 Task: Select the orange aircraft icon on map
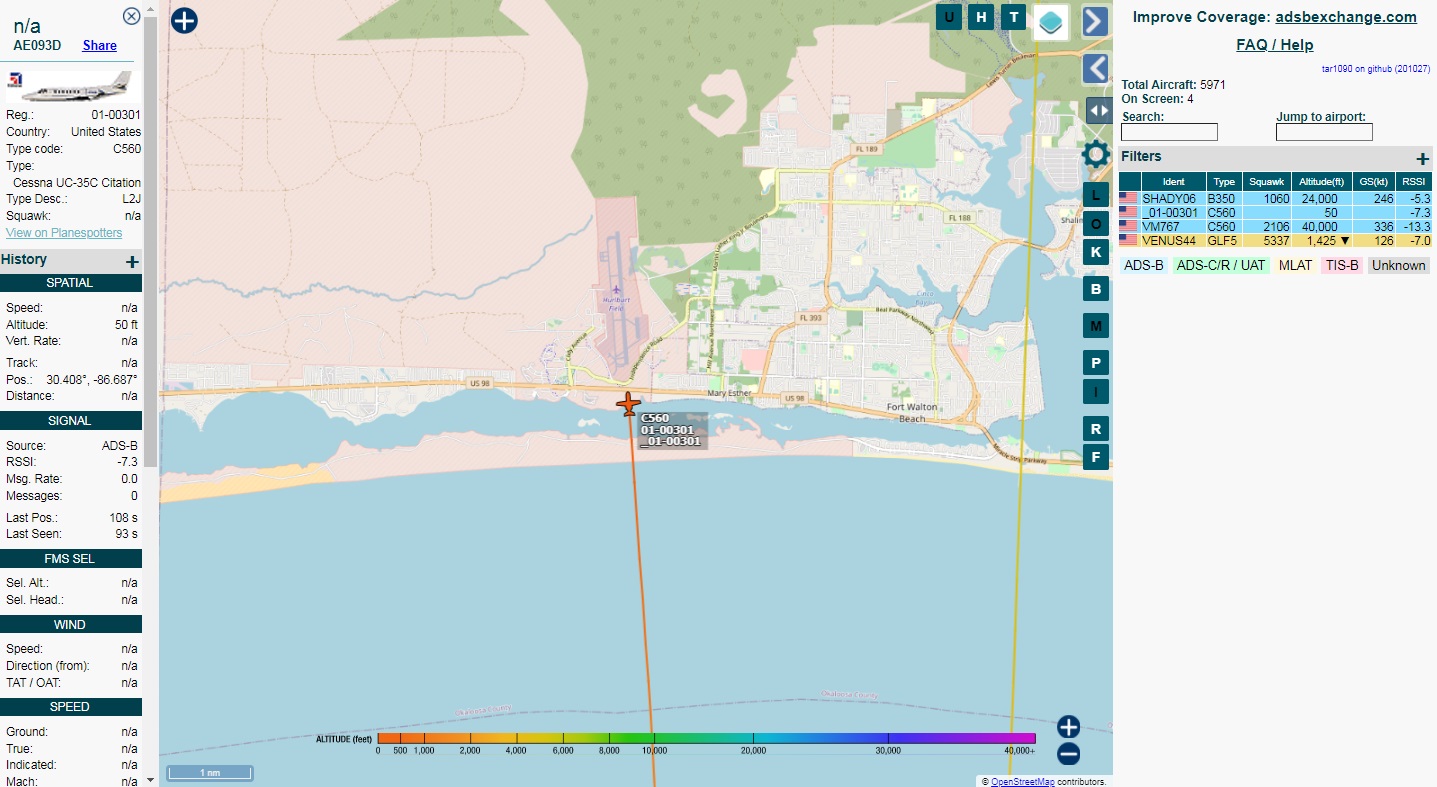point(628,404)
